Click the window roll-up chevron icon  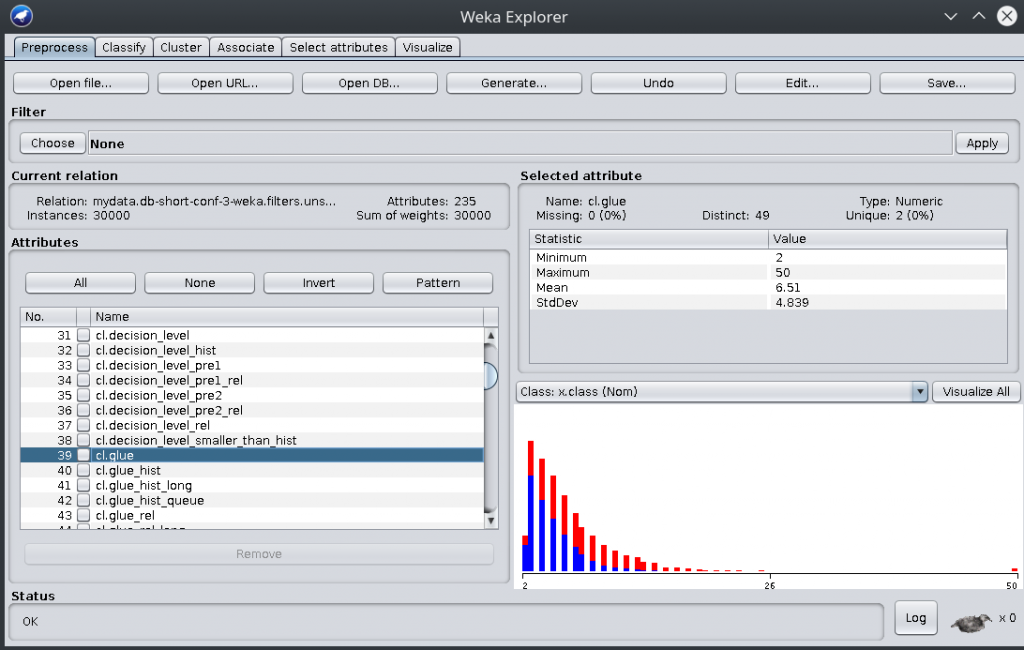click(x=978, y=16)
